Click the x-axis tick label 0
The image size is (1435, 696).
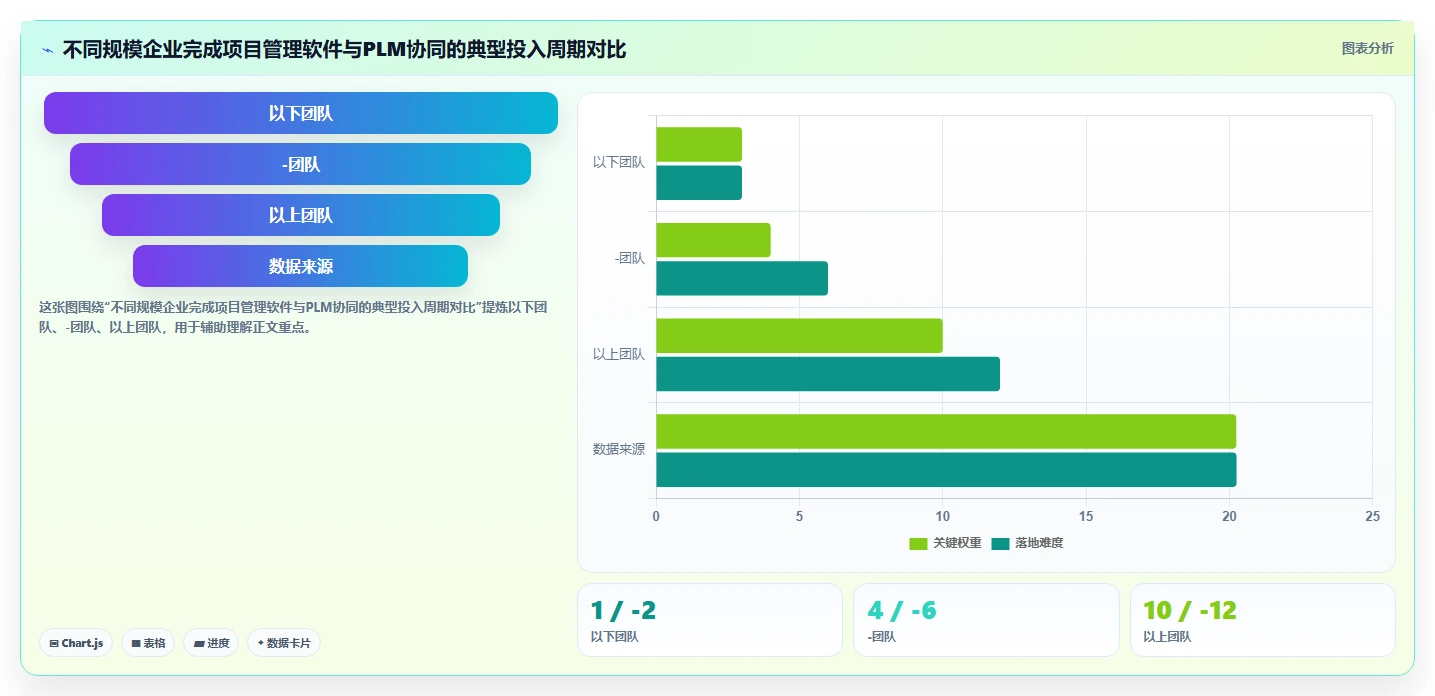656,516
